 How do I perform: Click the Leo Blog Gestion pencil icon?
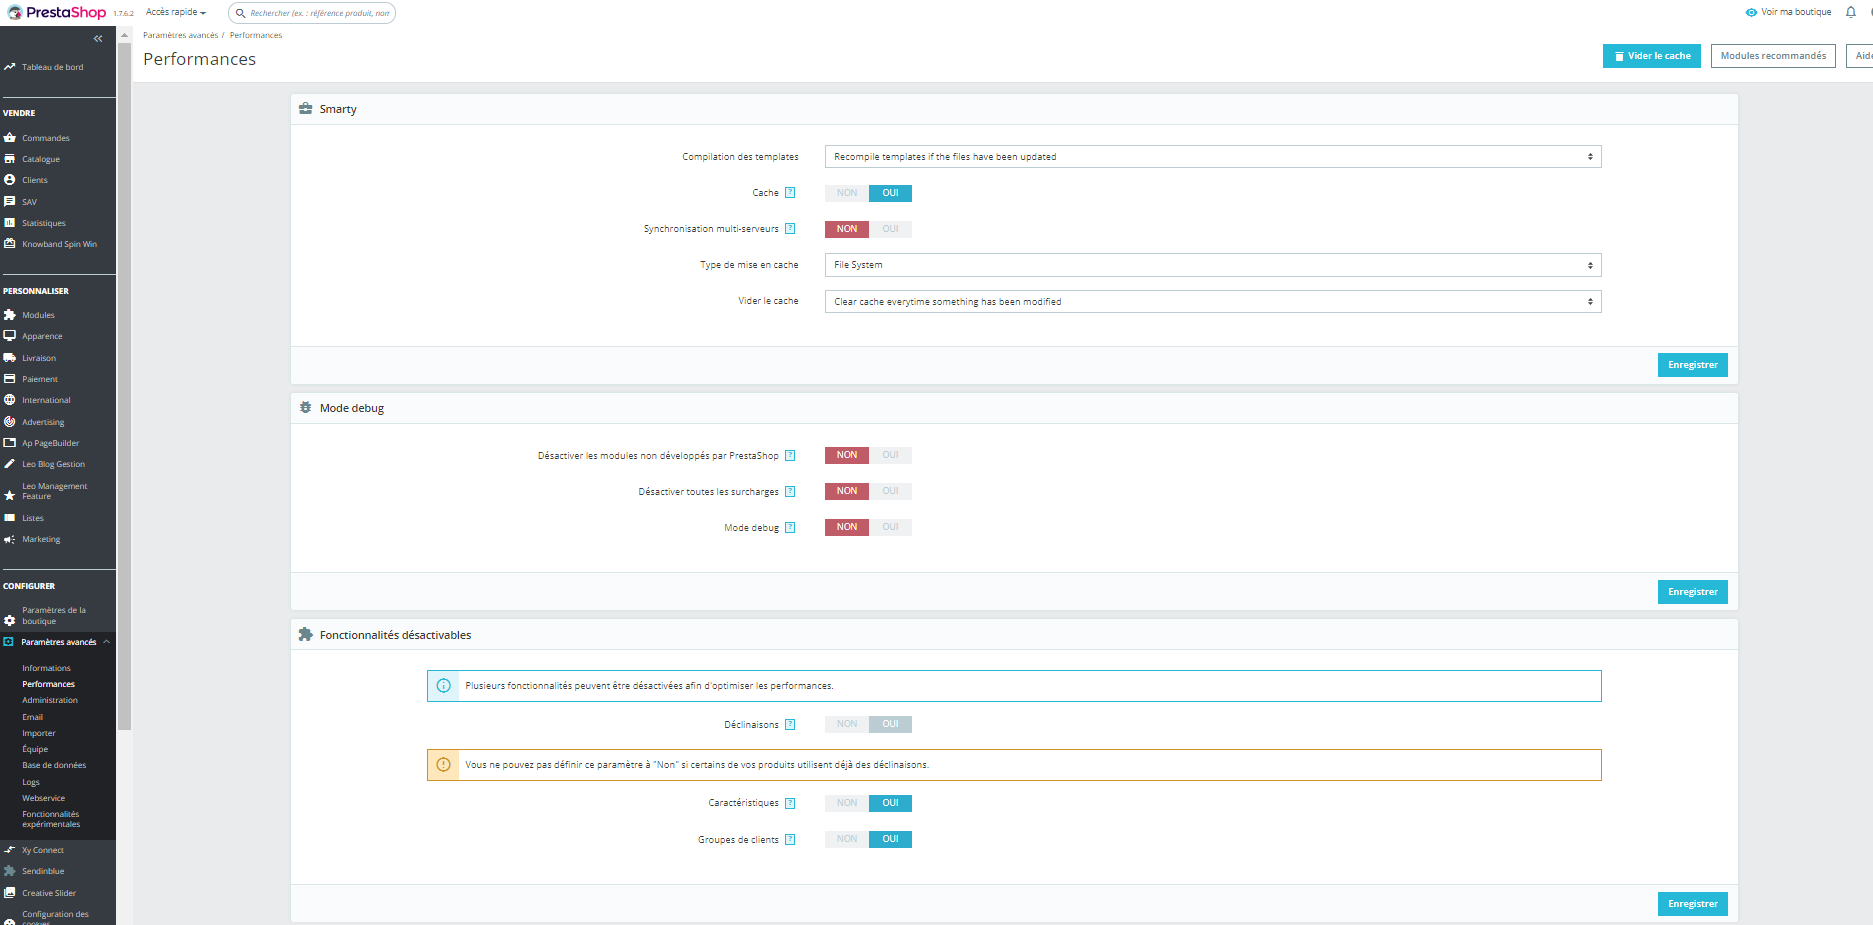tap(10, 464)
